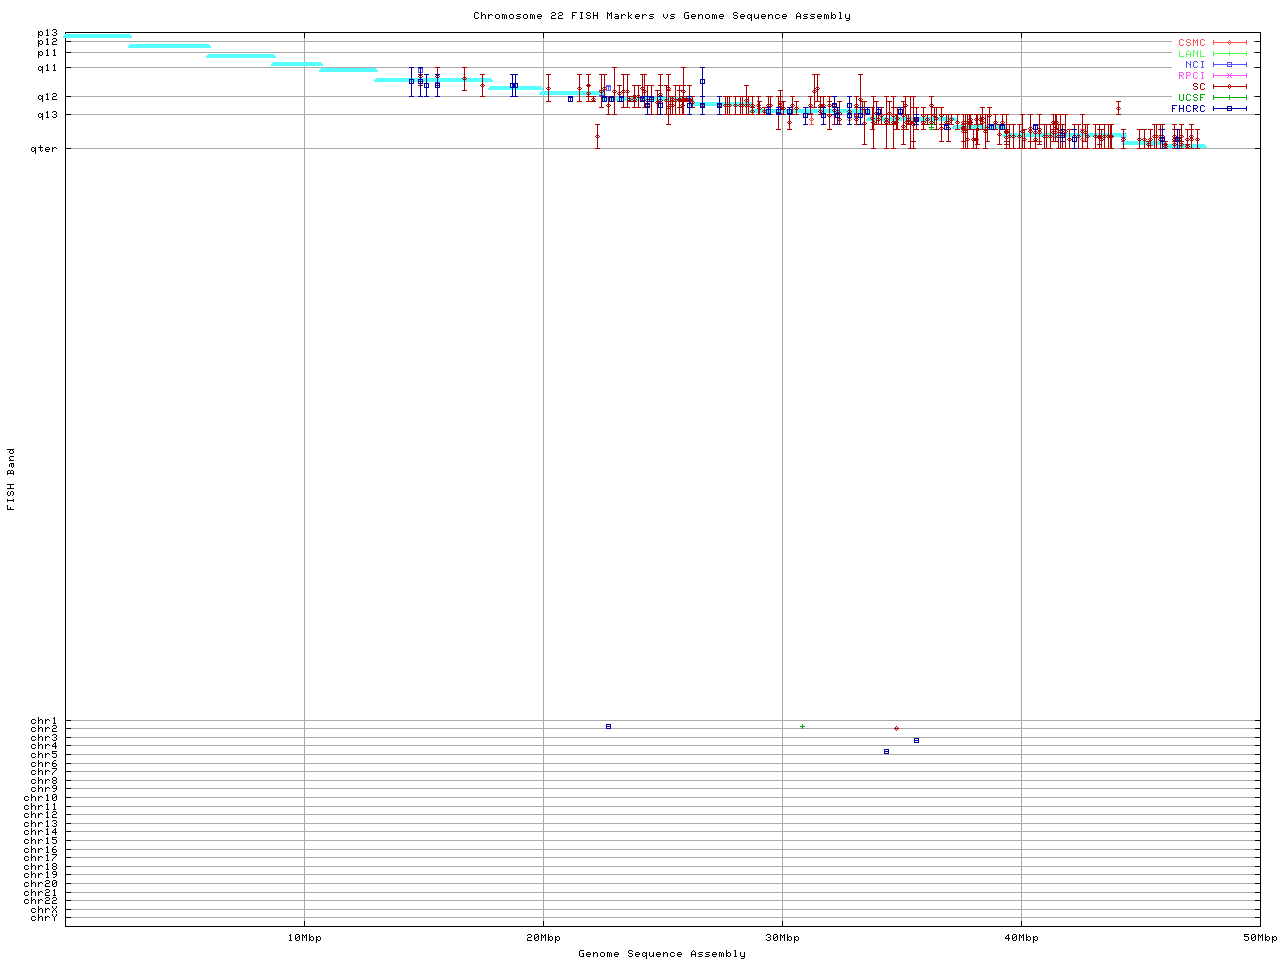The image size is (1280, 960).
Task: Click the cyan p13 band segment at top left
Action: coord(98,36)
